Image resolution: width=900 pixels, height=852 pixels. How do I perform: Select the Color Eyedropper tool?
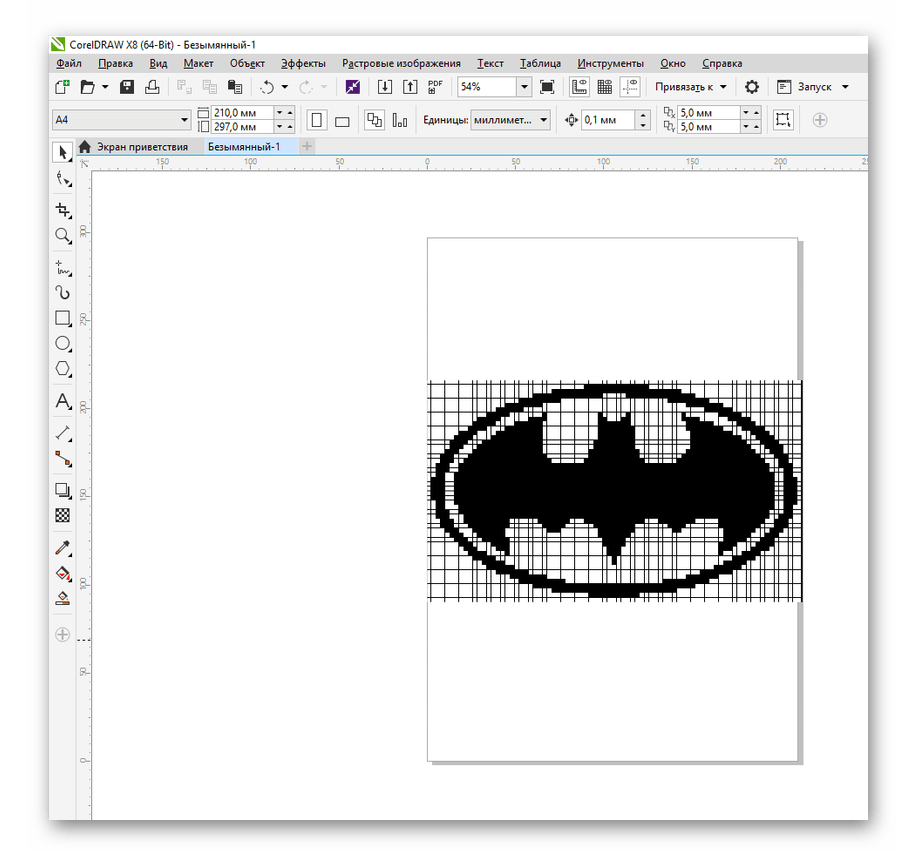click(x=63, y=547)
